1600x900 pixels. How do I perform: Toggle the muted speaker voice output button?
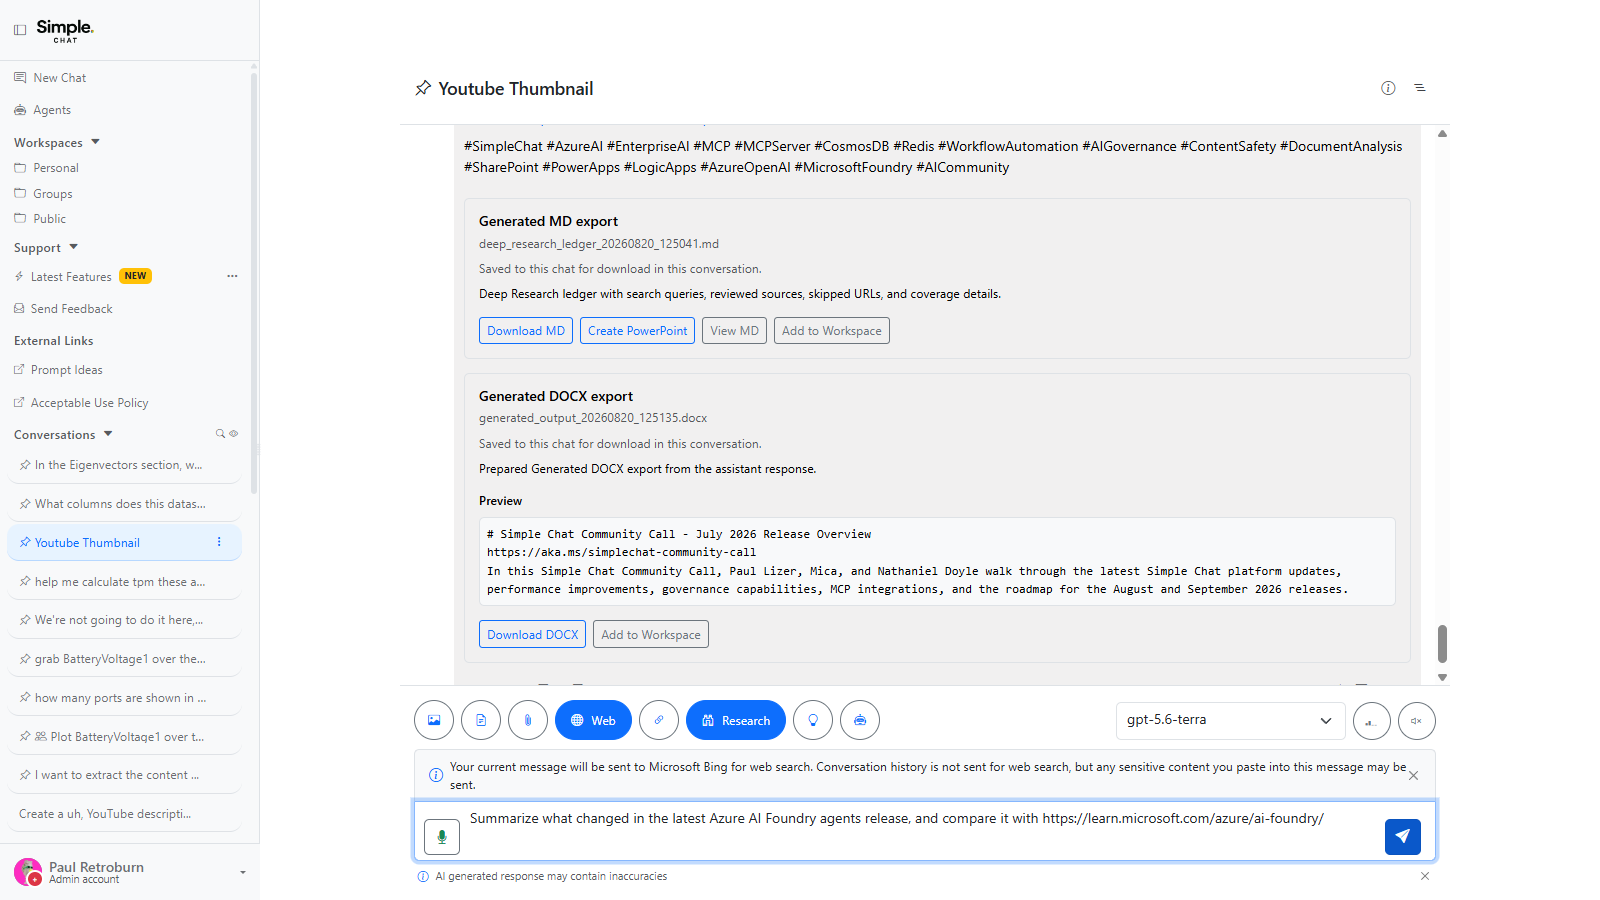[x=1417, y=721]
